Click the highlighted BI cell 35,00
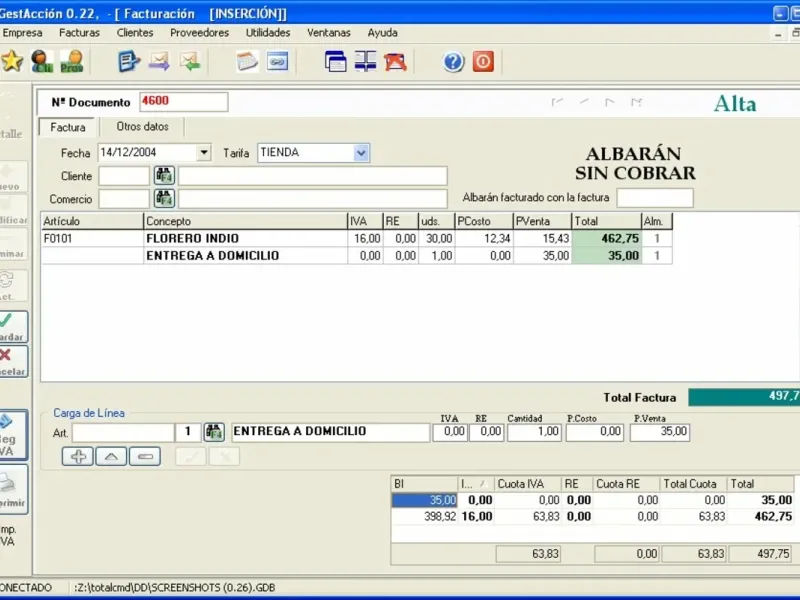The image size is (800, 600). pos(424,500)
